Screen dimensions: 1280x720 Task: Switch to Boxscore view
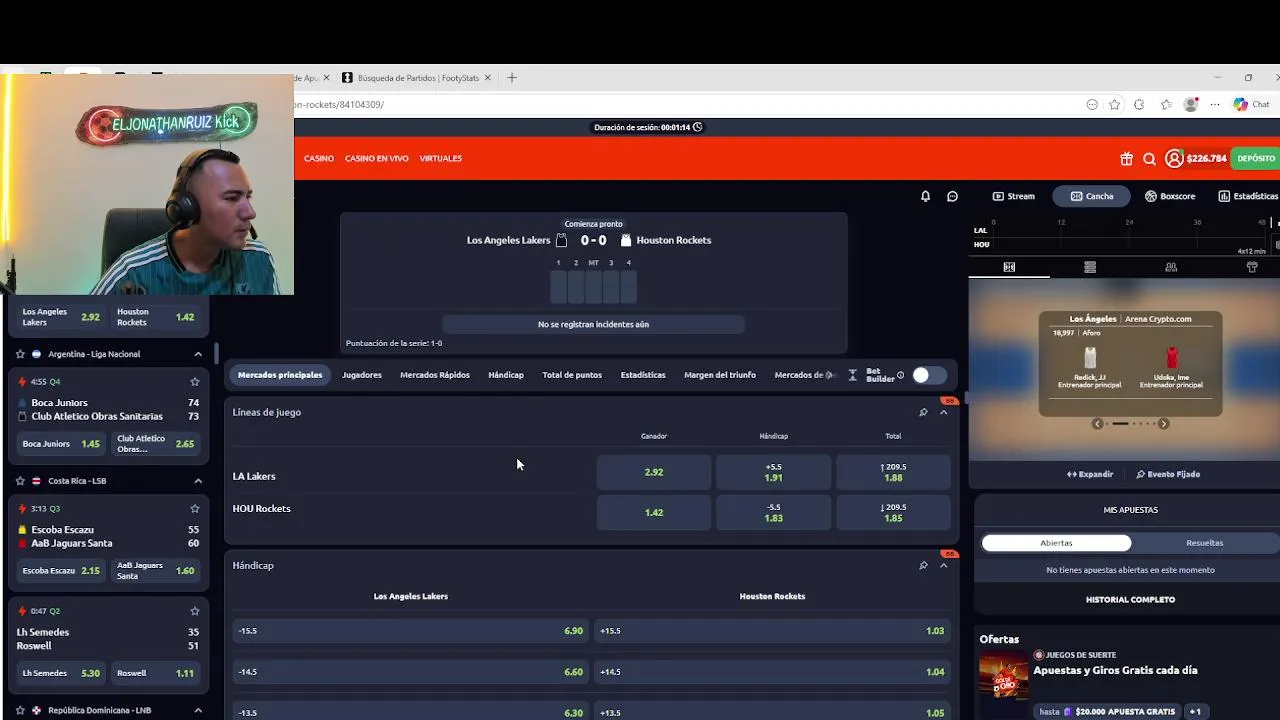[x=1170, y=196]
